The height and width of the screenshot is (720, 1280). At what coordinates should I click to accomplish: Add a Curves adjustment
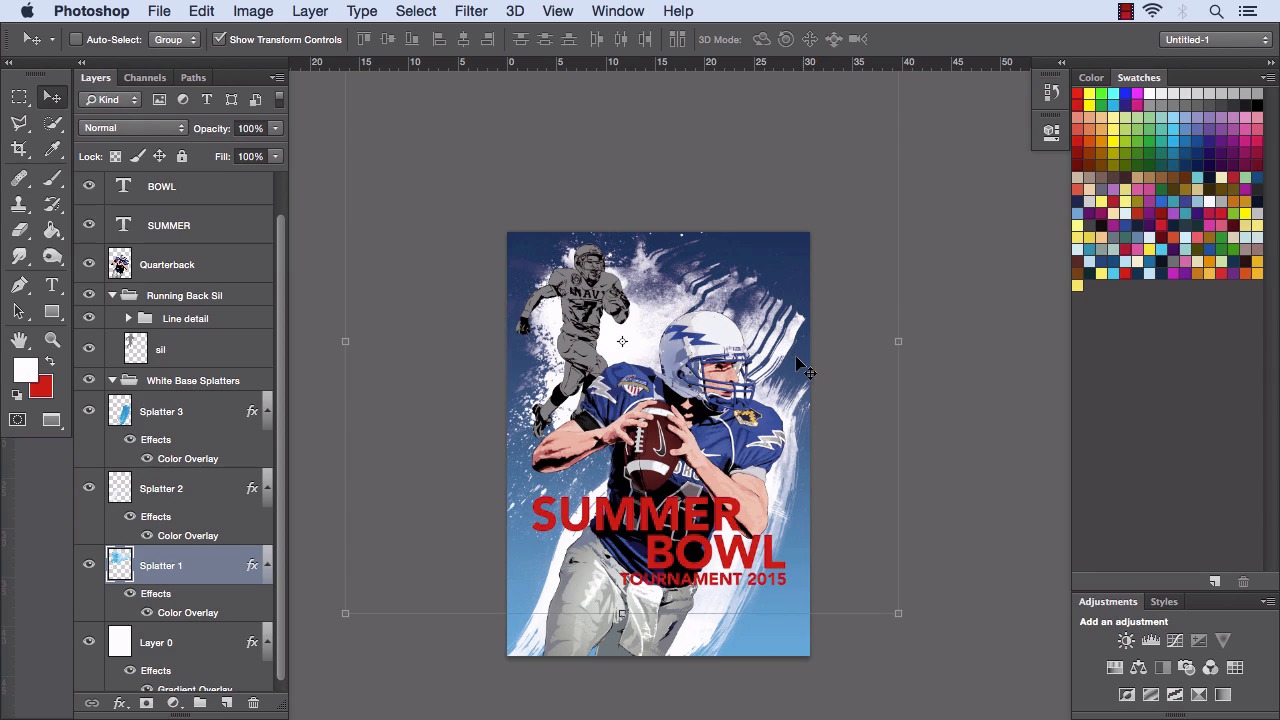coord(1175,641)
